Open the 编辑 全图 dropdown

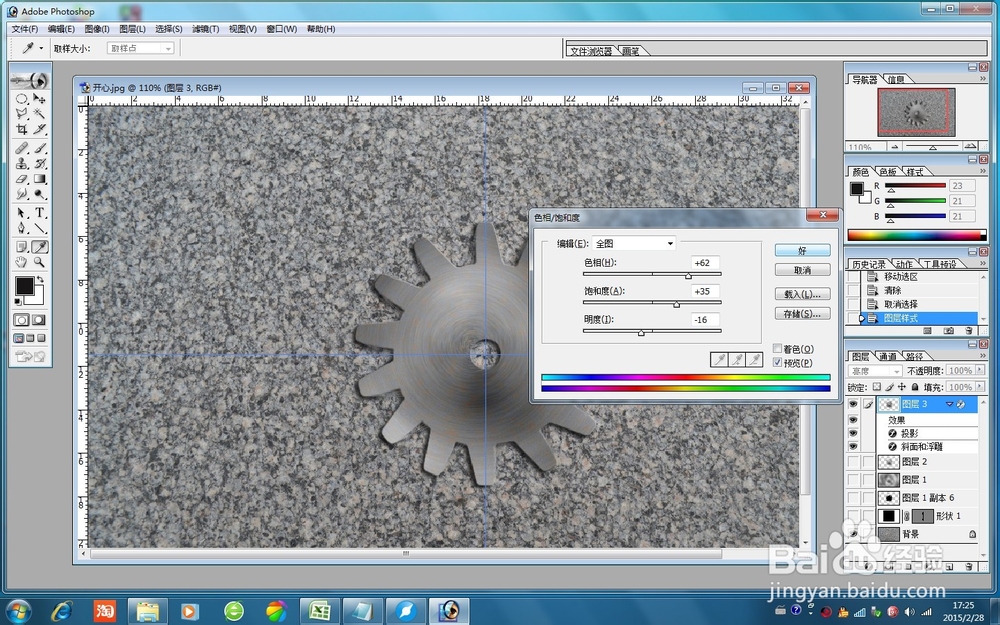click(633, 244)
